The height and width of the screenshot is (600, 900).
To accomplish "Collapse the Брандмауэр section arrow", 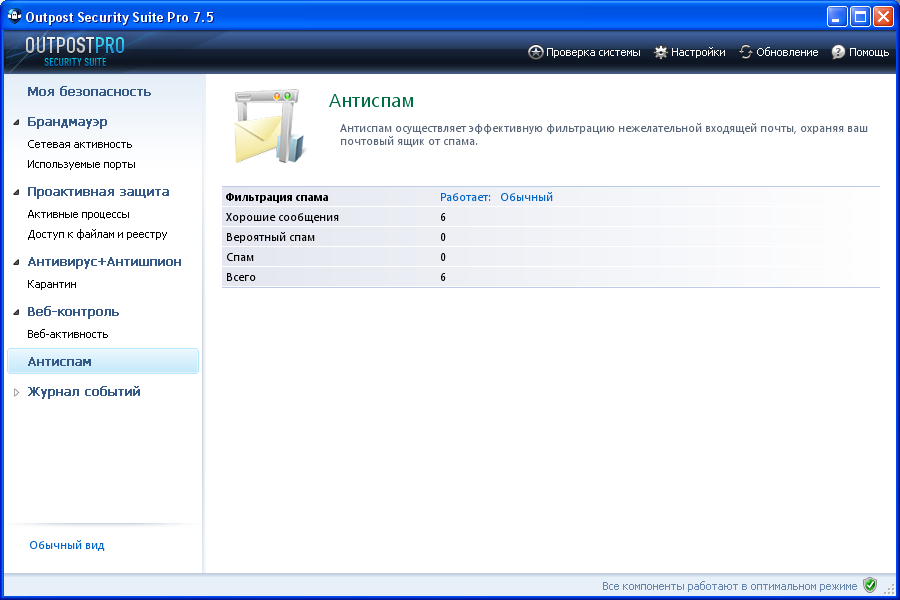I will pos(16,122).
